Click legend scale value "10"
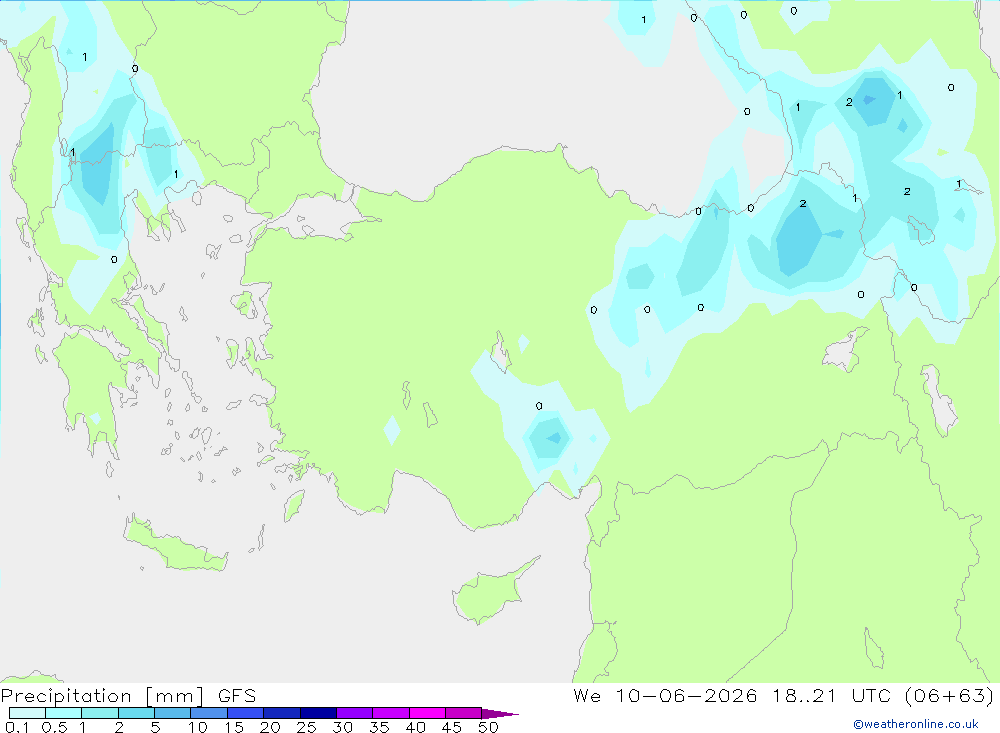This screenshot has width=1000, height=733. click(198, 727)
